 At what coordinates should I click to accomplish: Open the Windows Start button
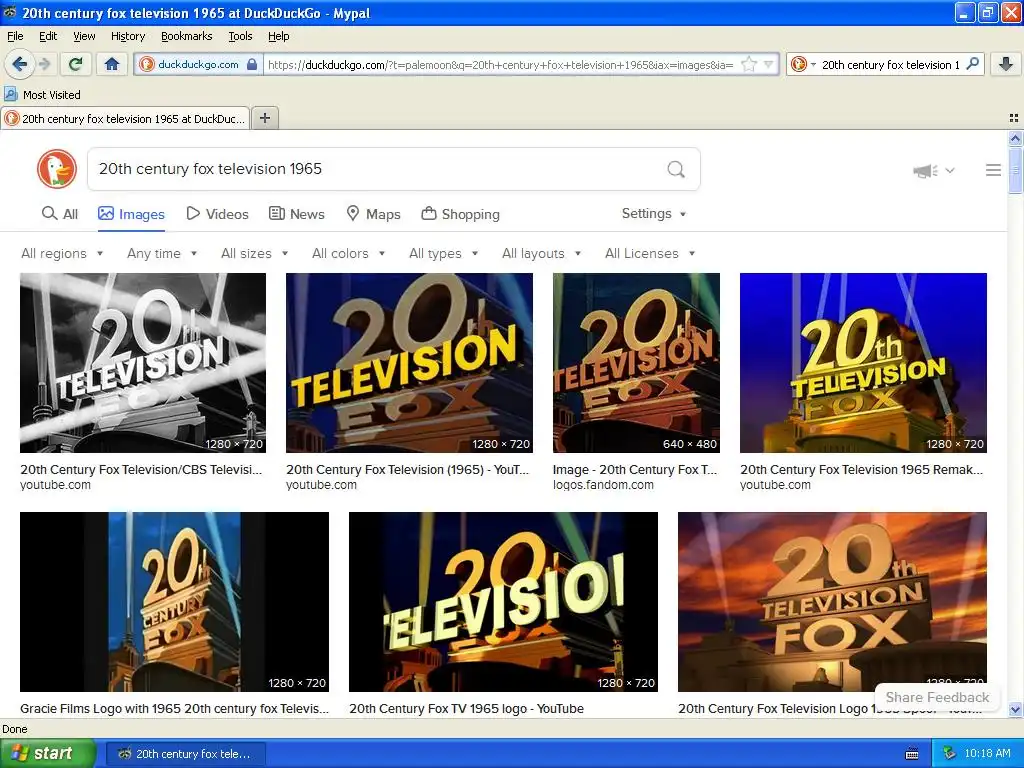pyautogui.click(x=47, y=754)
